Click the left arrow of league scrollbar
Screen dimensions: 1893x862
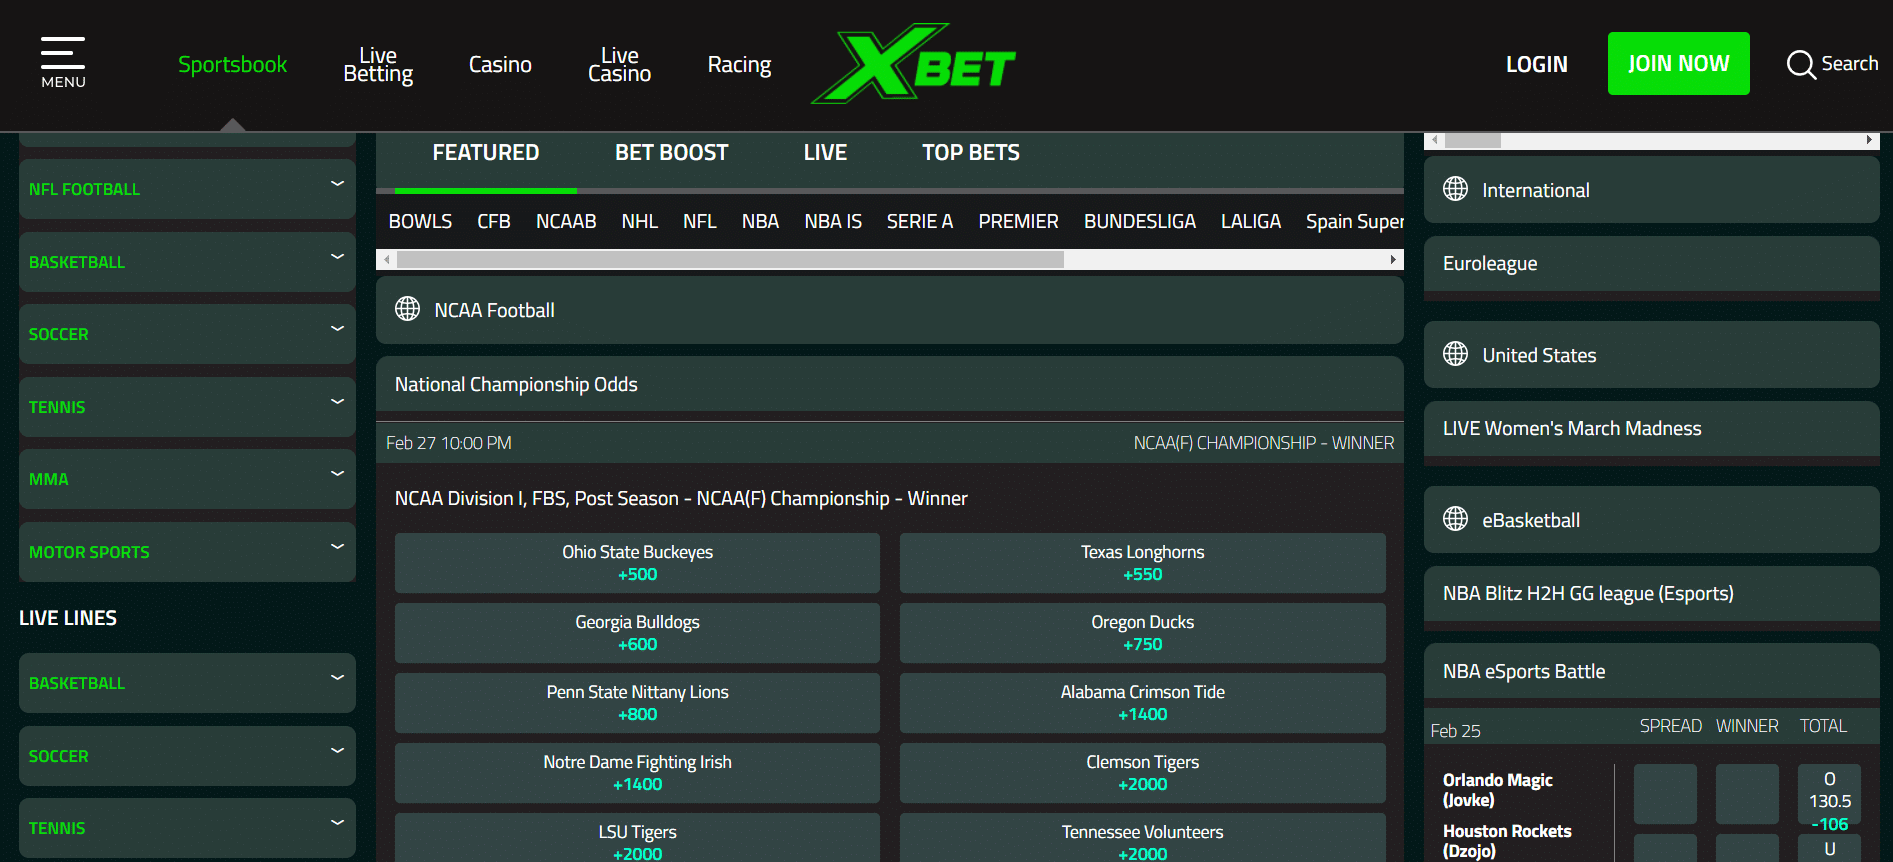click(386, 260)
